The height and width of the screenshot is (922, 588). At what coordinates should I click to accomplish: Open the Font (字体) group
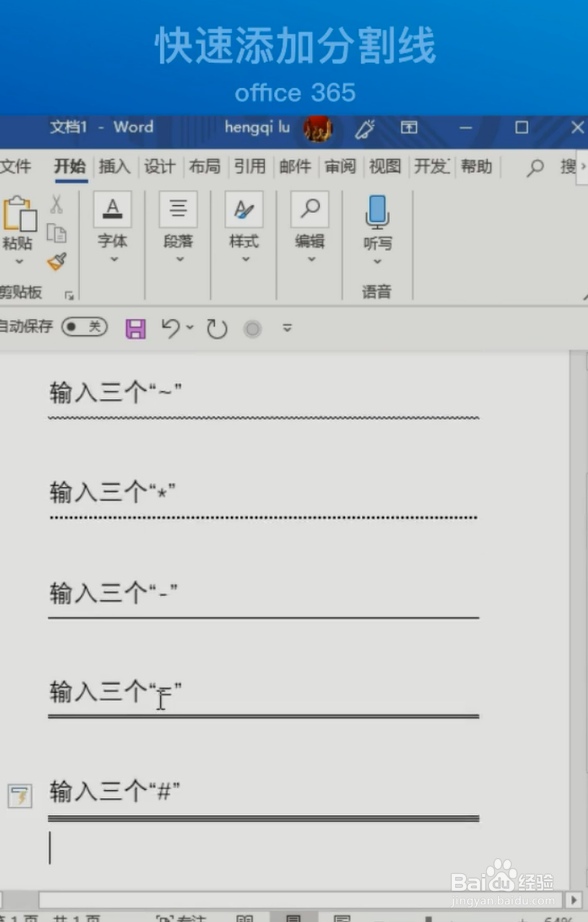pyautogui.click(x=112, y=208)
